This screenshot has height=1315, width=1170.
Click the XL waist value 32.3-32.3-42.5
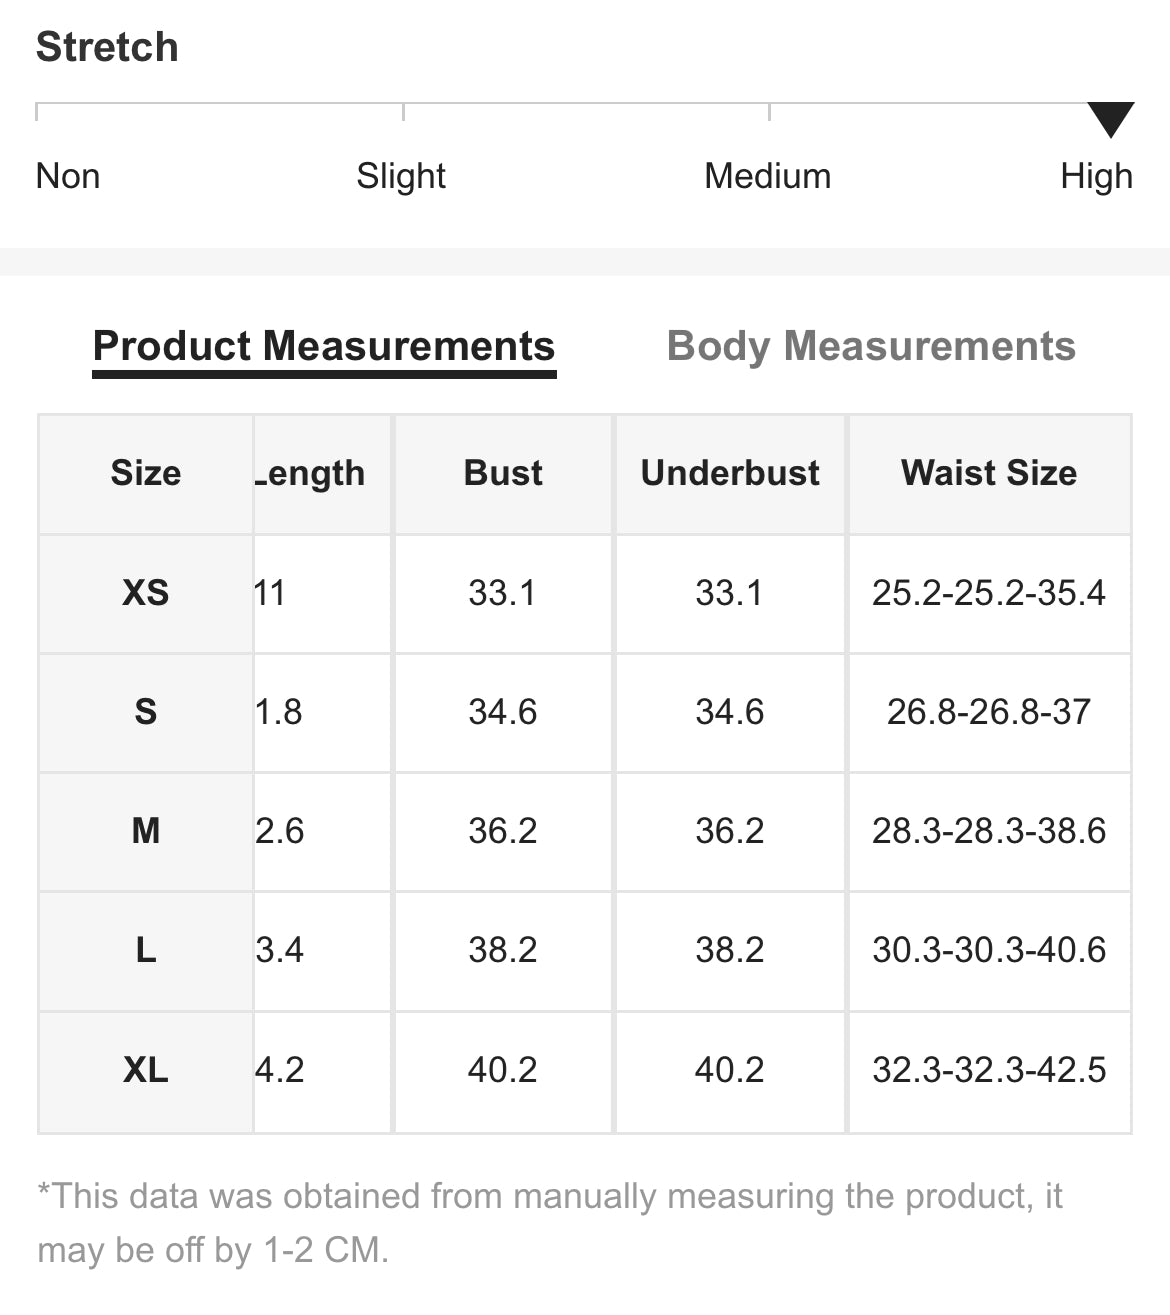[989, 1070]
